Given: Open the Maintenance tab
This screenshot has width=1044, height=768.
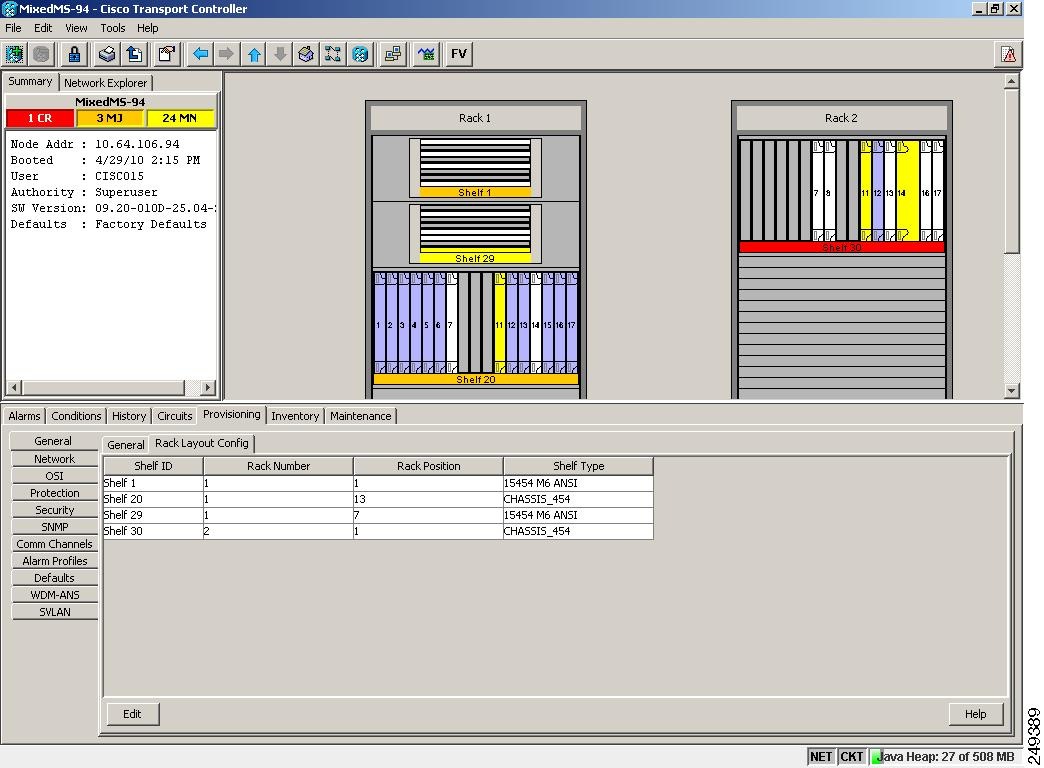Looking at the screenshot, I should point(360,416).
